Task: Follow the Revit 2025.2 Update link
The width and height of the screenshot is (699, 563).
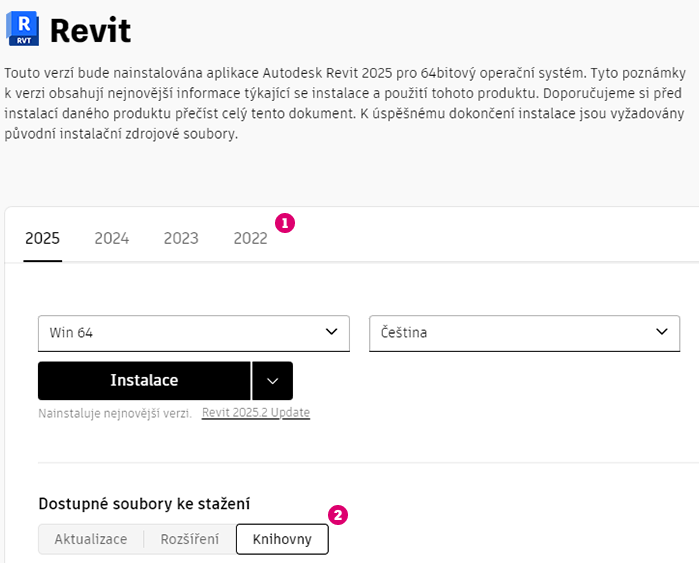Action: click(256, 413)
